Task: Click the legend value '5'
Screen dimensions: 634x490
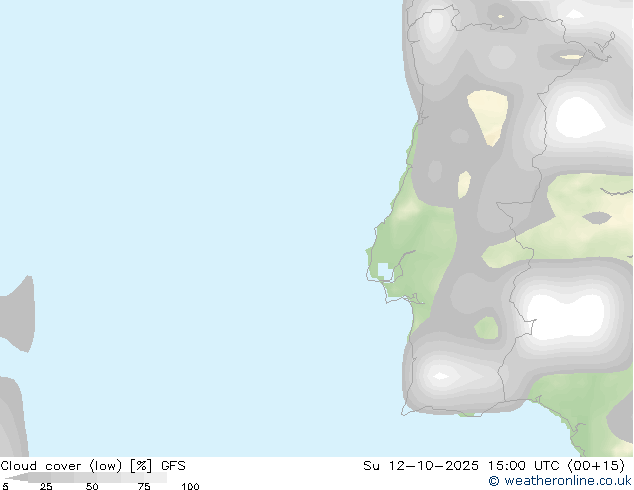Action: (5, 486)
